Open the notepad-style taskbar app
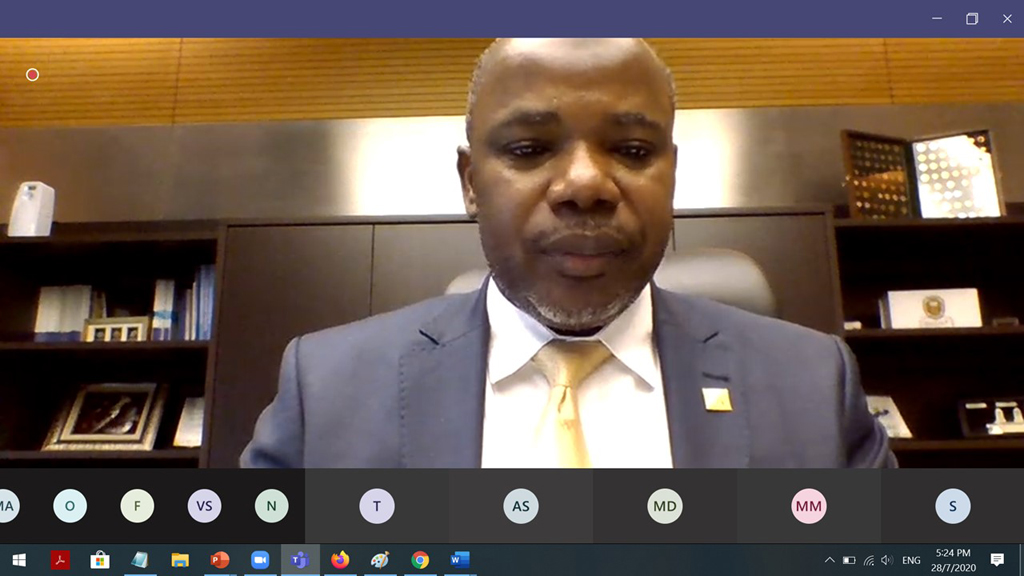 click(140, 560)
